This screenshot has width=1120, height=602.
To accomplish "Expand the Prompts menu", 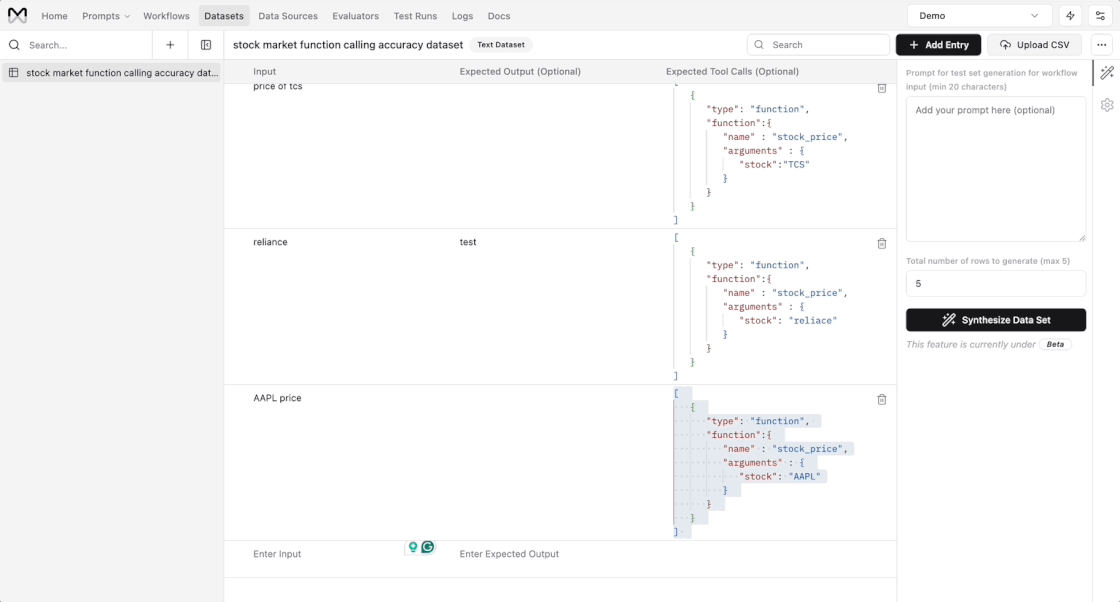I will pos(106,16).
